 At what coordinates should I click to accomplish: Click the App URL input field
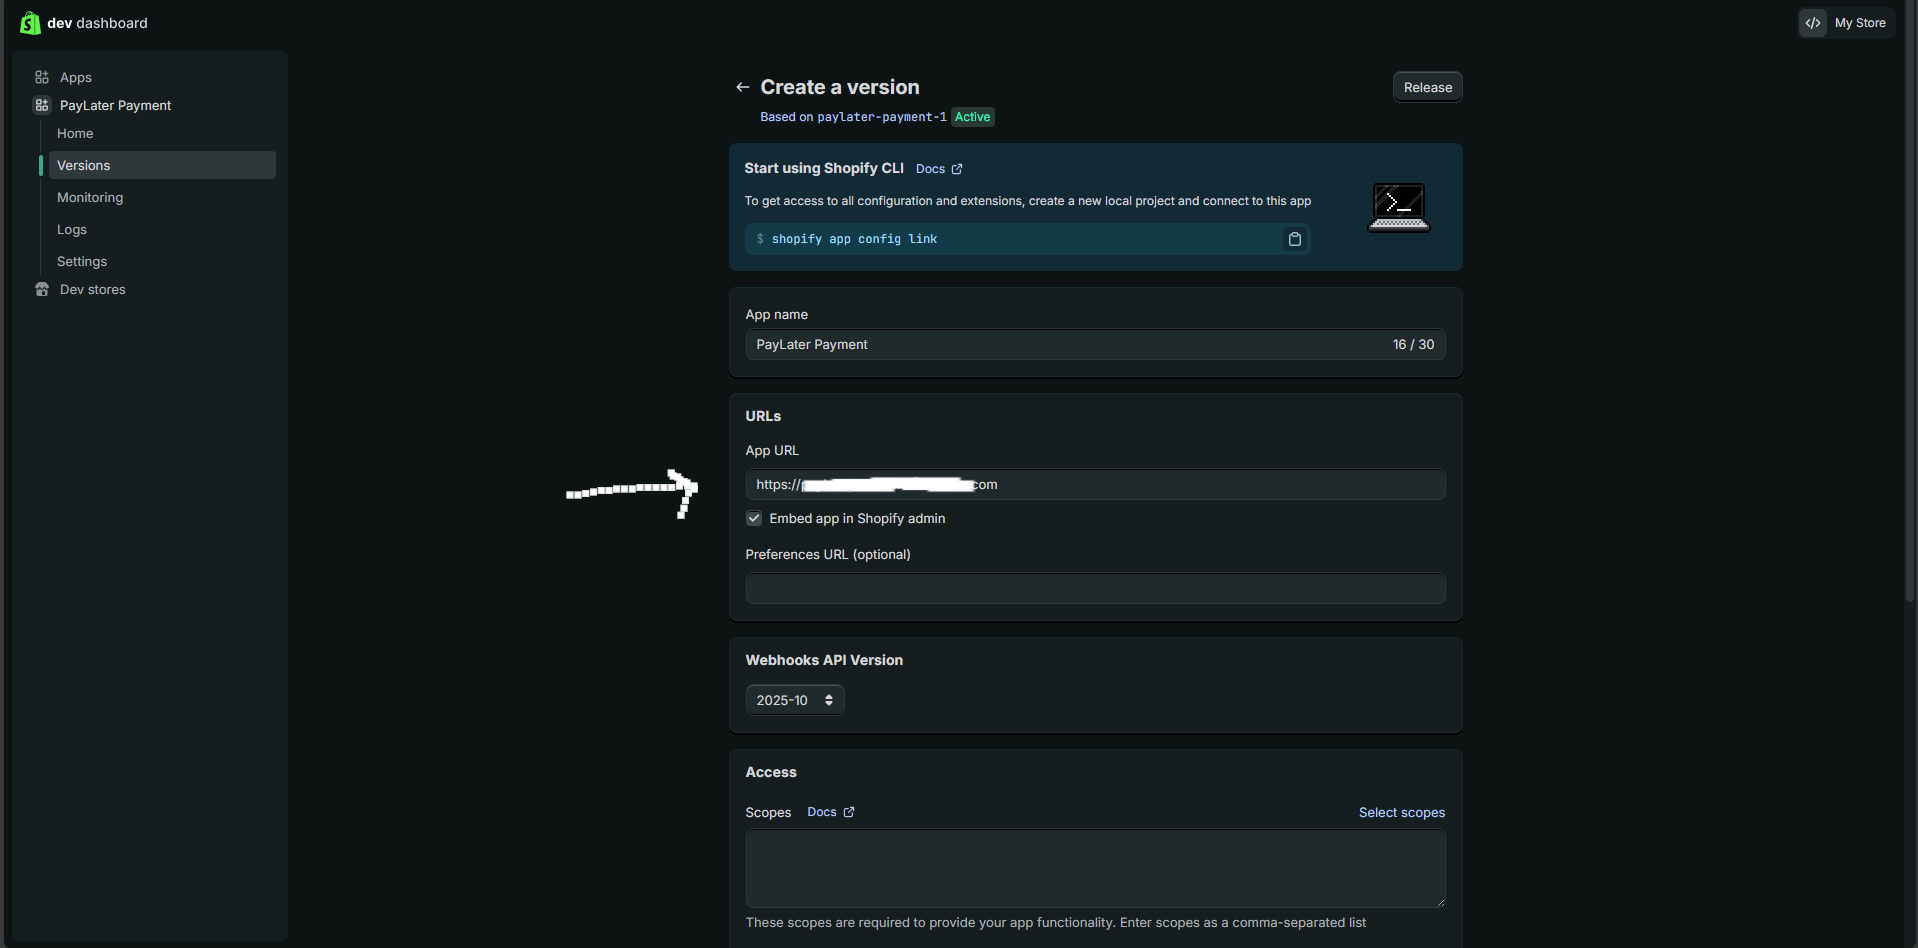coord(1095,484)
